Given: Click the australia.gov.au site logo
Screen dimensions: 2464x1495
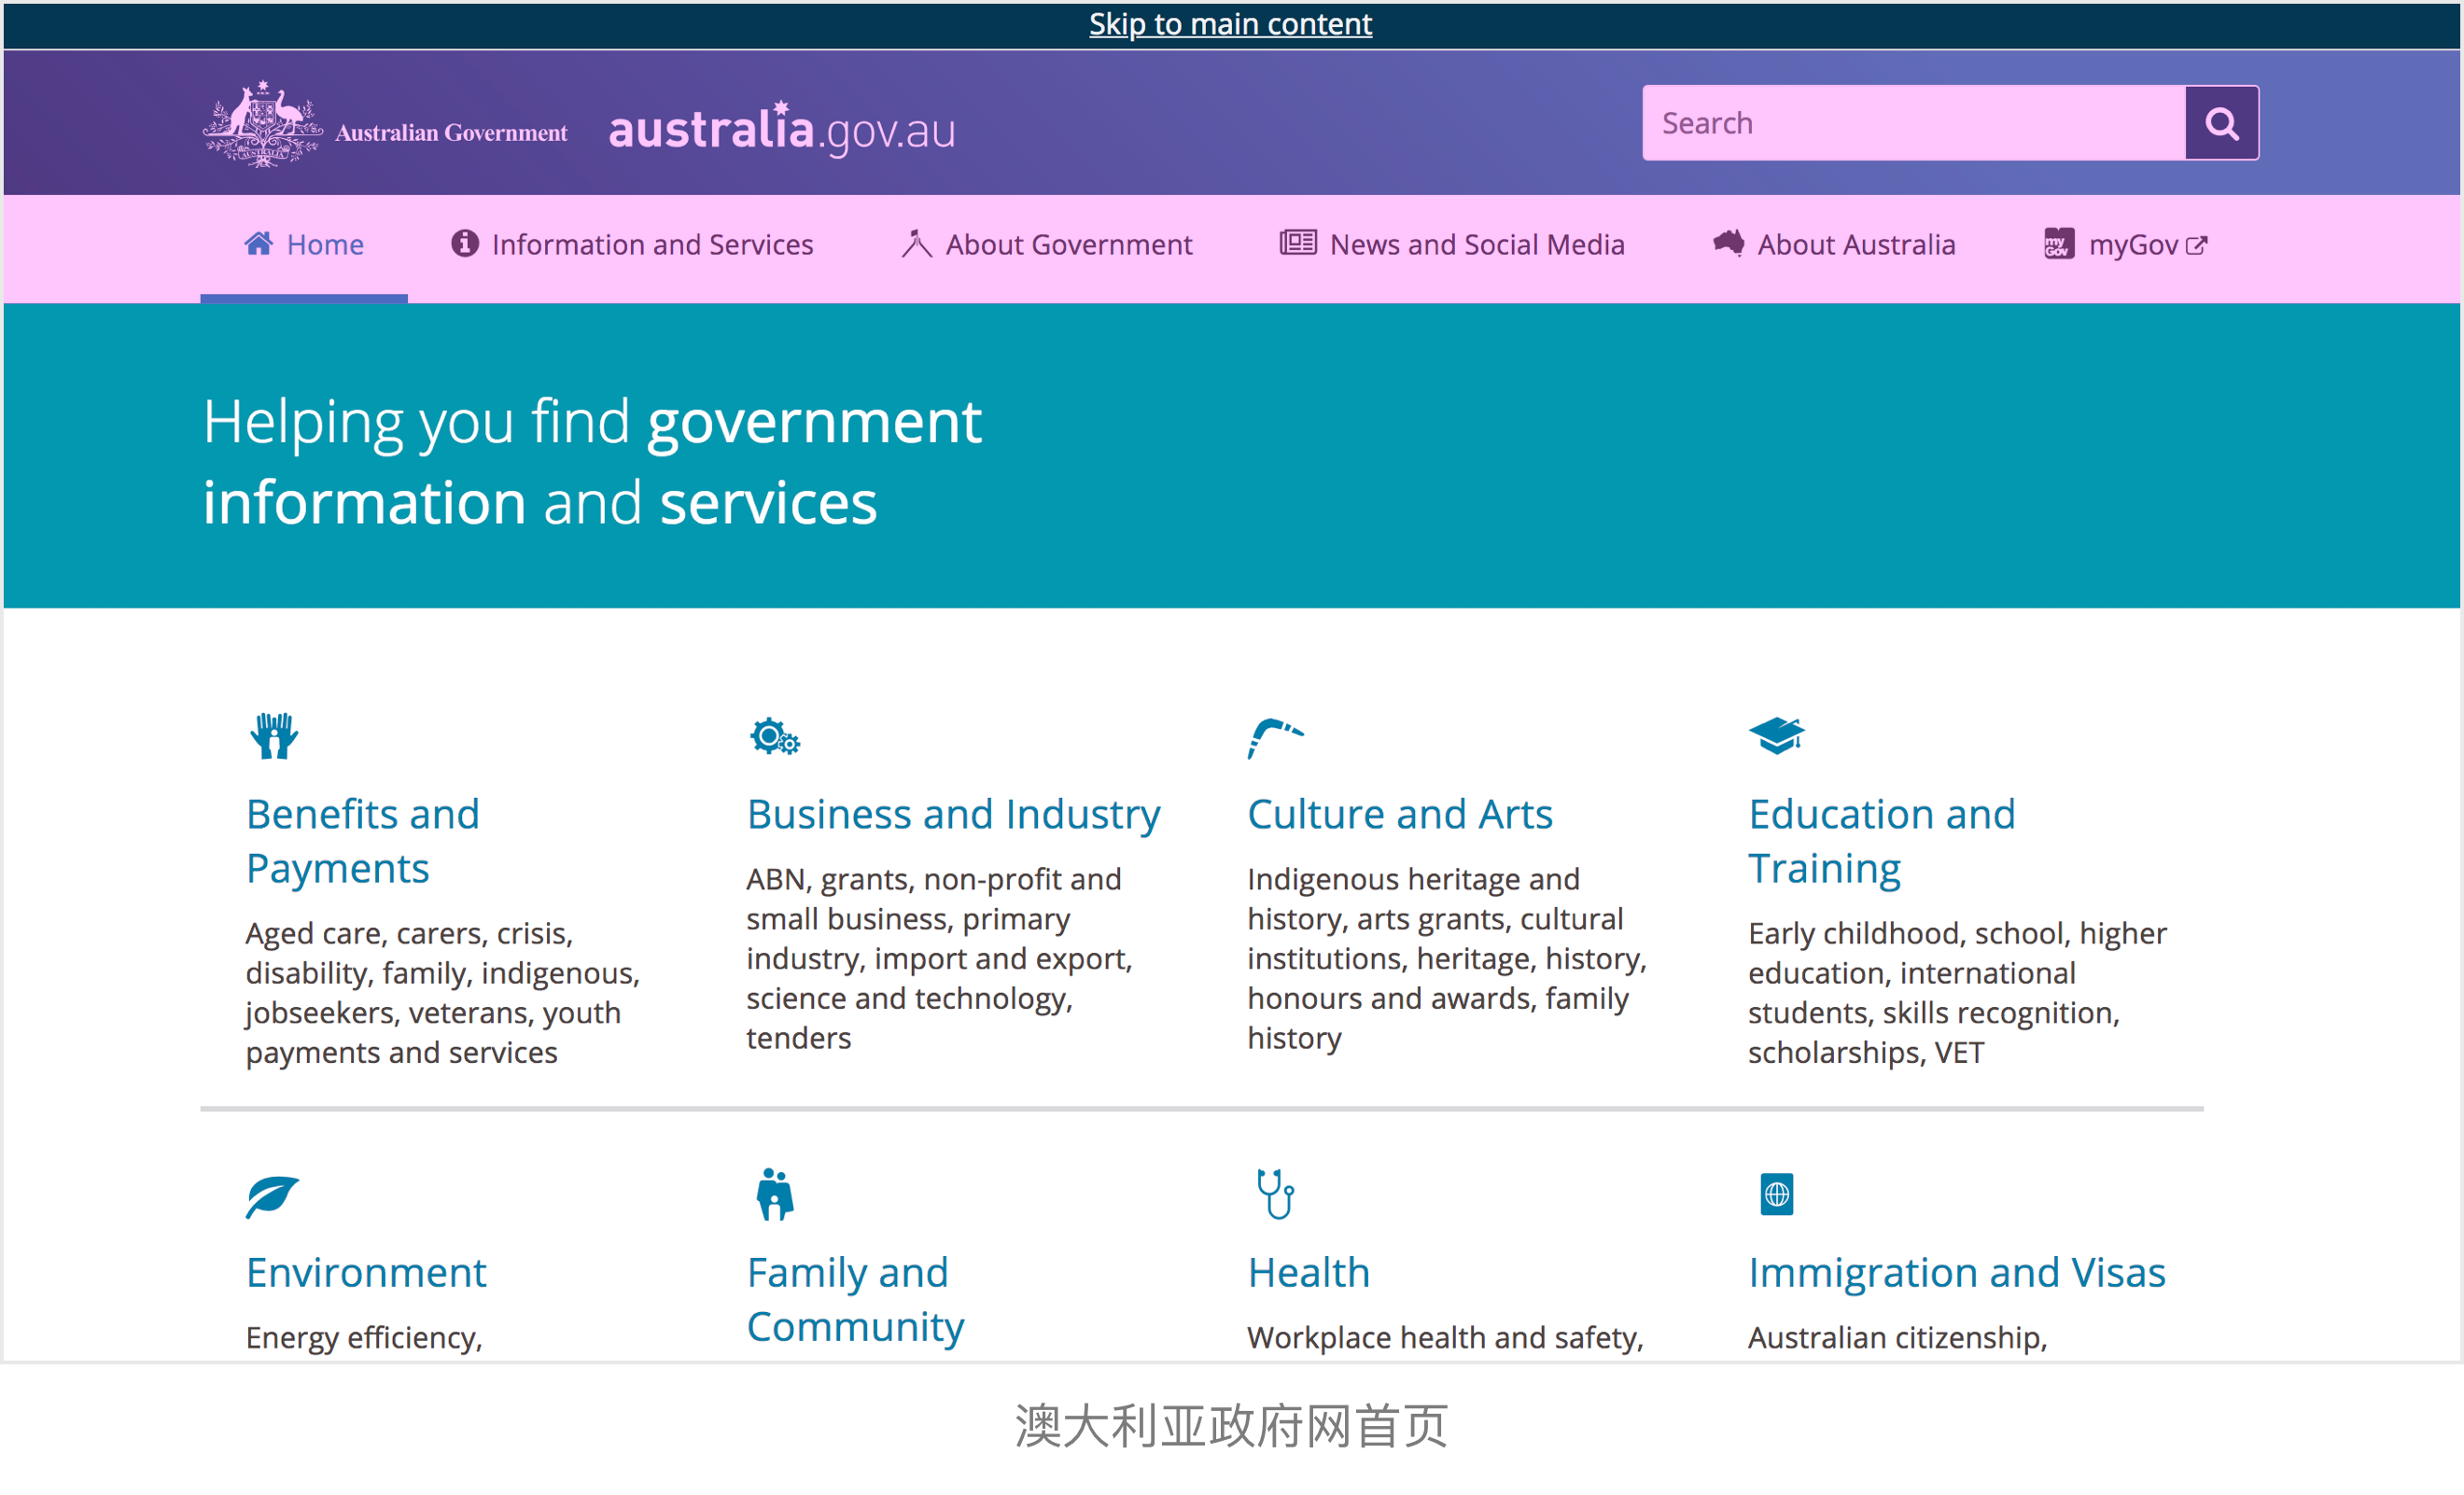Looking at the screenshot, I should [x=781, y=130].
